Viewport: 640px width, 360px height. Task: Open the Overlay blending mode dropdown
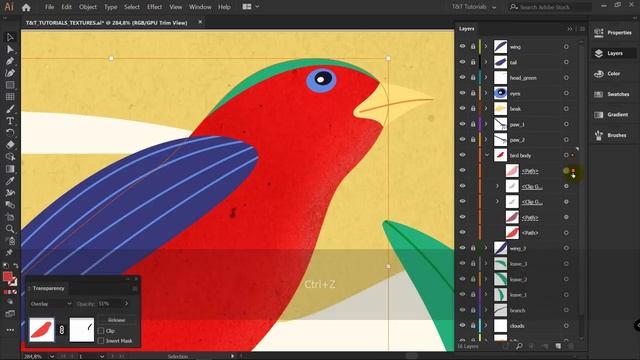51,304
